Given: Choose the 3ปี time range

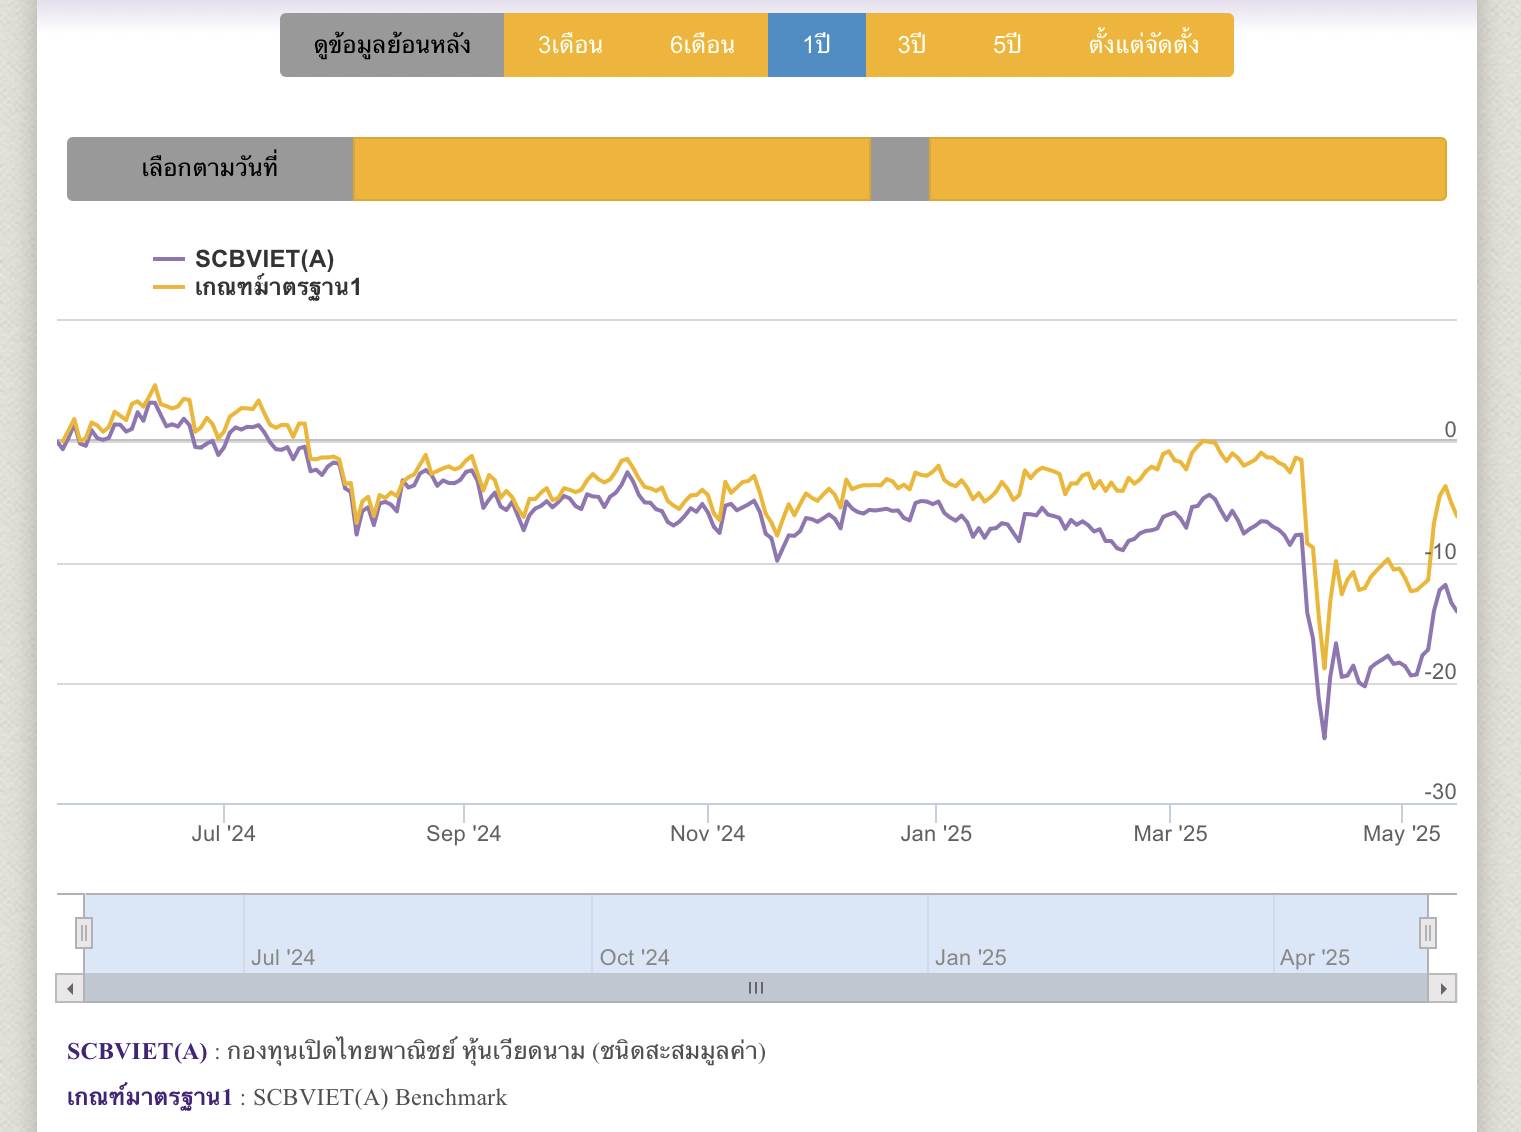Looking at the screenshot, I should [911, 45].
